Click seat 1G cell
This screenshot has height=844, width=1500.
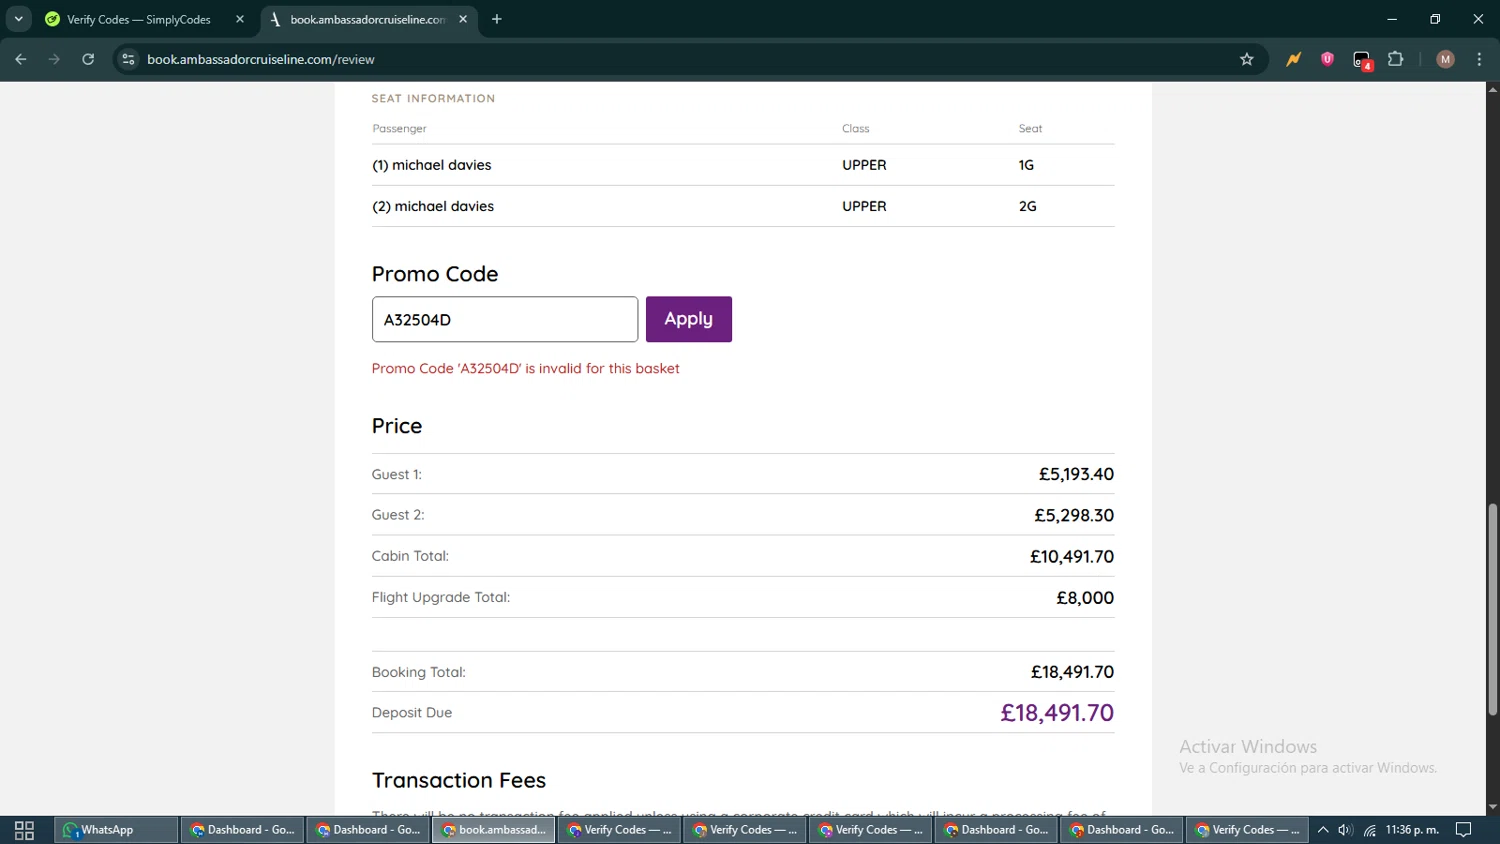pos(1026,165)
